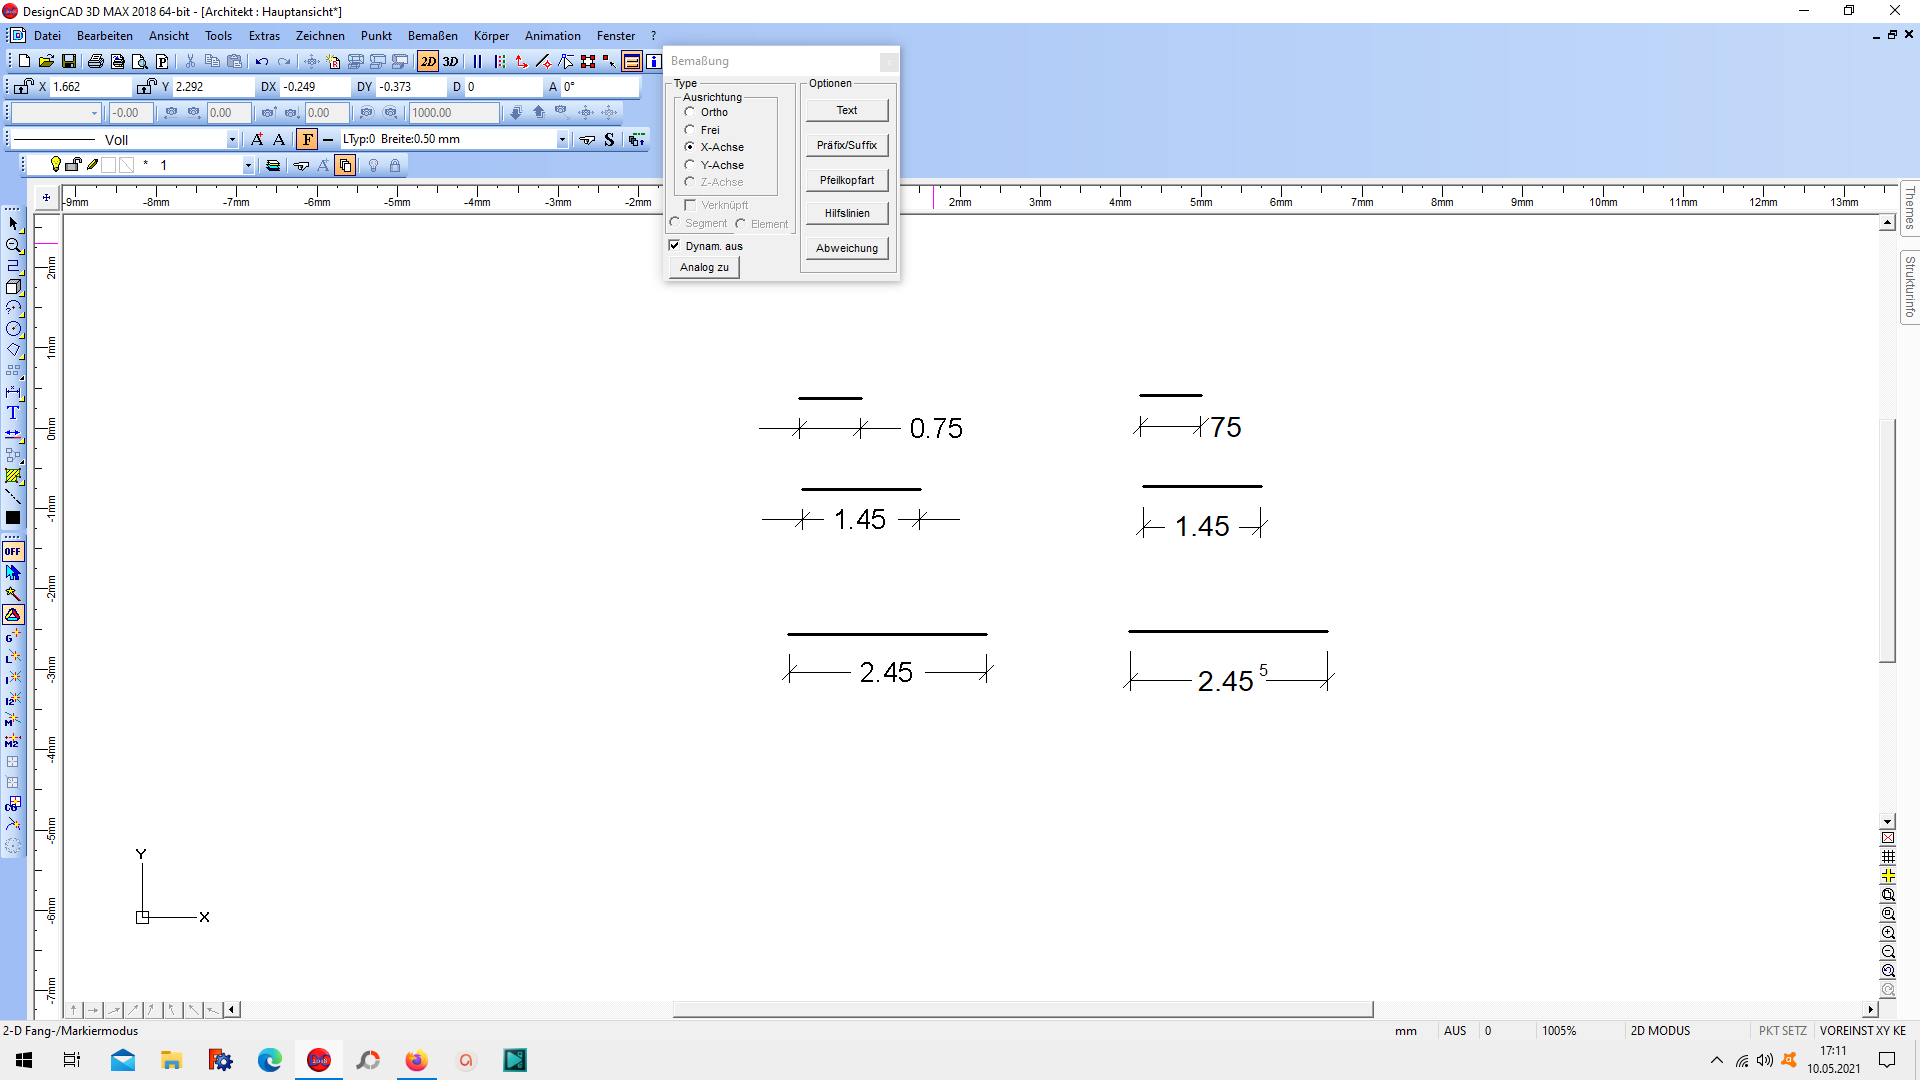Uncheck the Dynam. aus checkbox
The width and height of the screenshot is (1920, 1080).
(674, 245)
